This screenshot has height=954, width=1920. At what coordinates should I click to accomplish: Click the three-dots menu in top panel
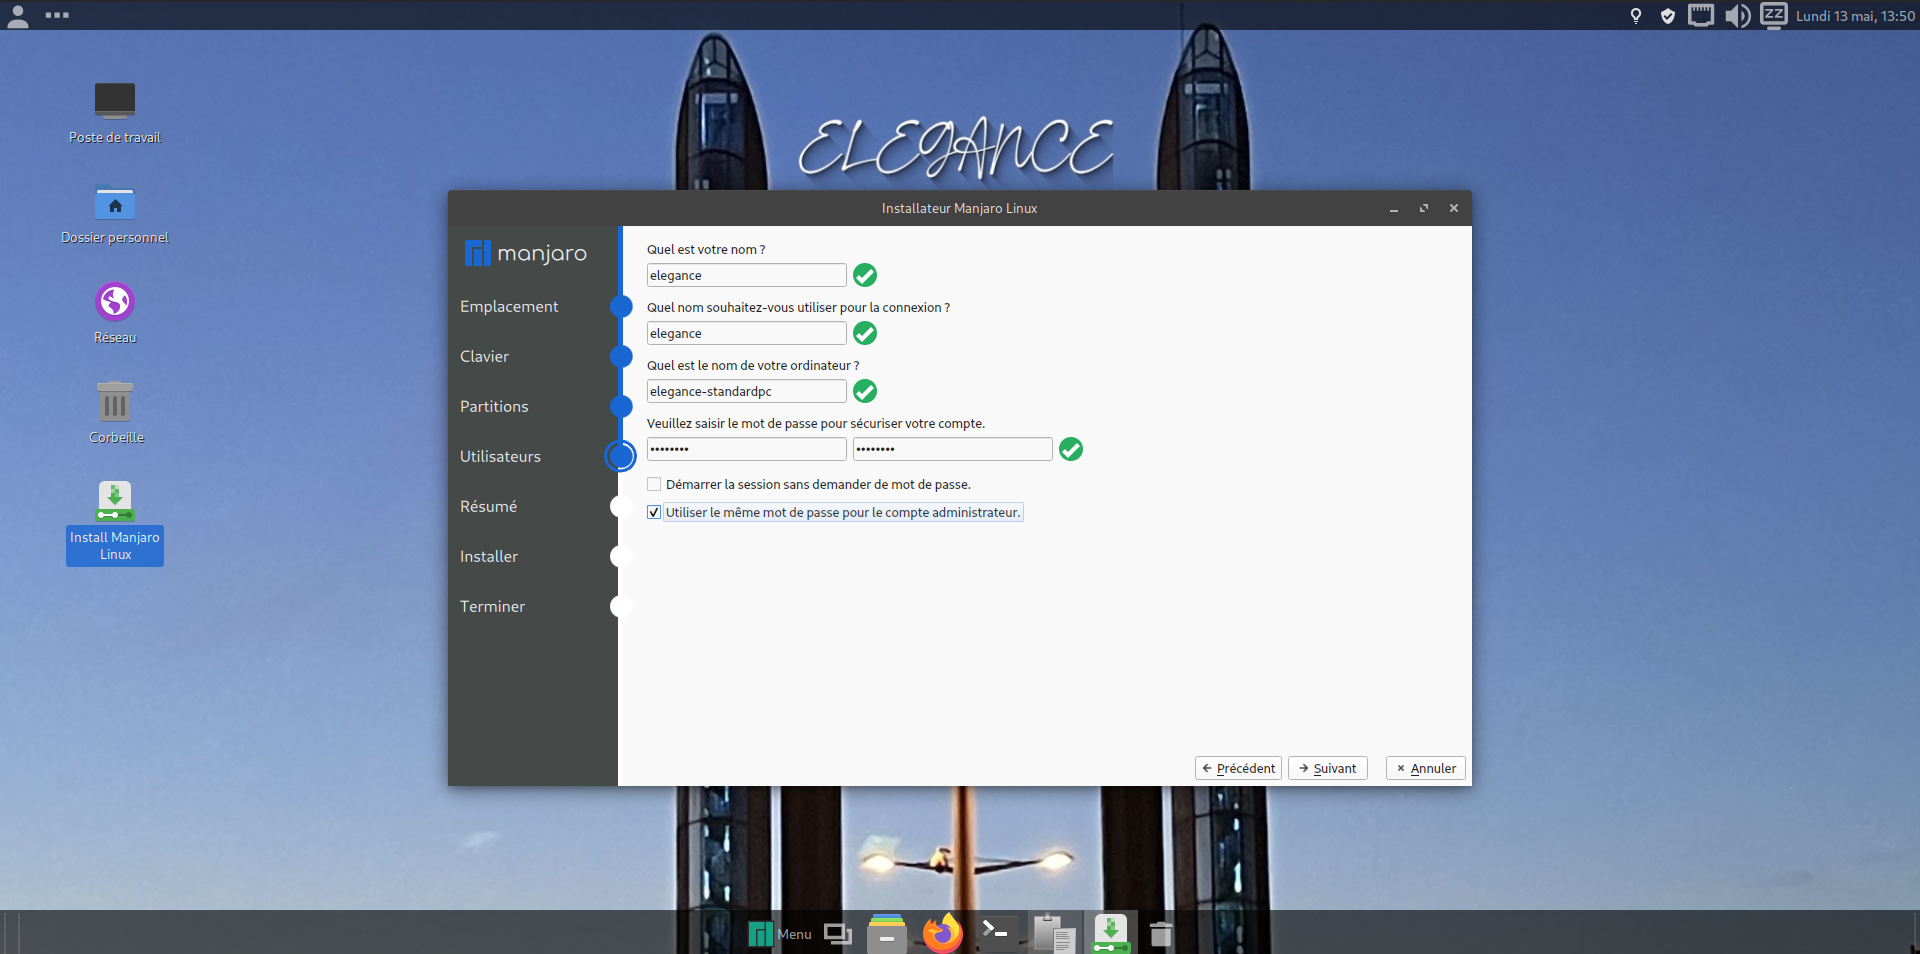[x=57, y=15]
